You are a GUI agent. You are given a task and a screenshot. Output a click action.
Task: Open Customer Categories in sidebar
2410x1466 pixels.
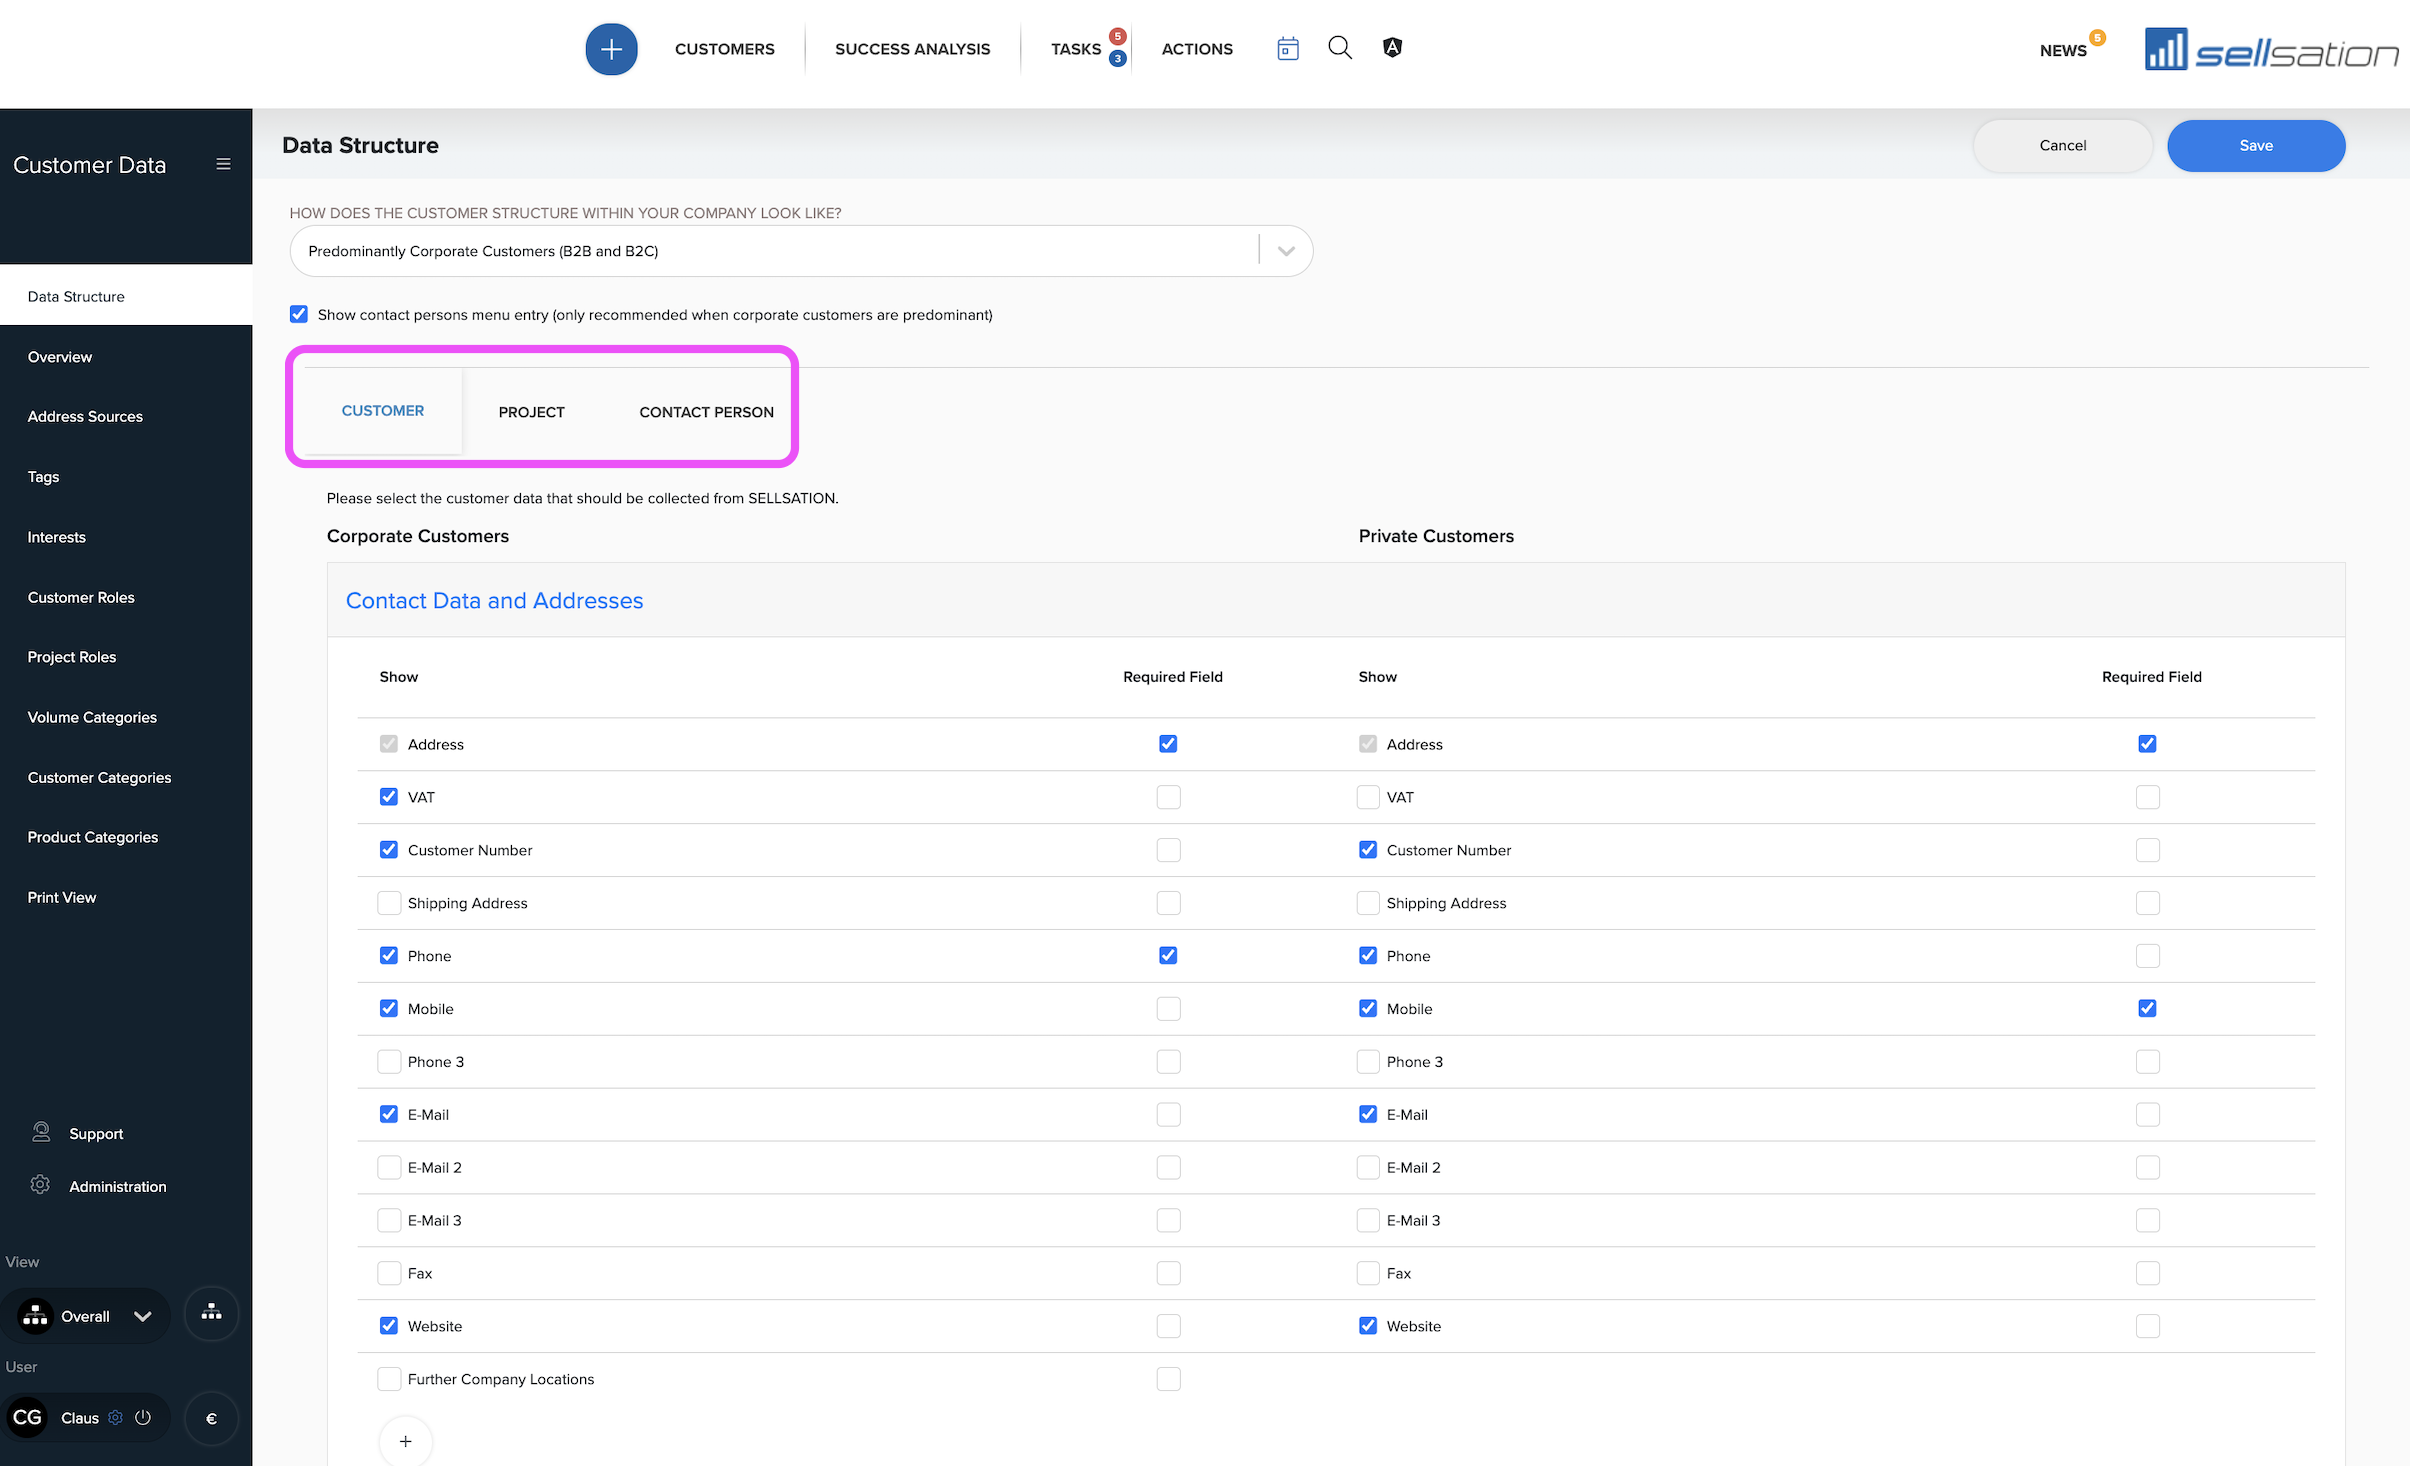tap(99, 777)
